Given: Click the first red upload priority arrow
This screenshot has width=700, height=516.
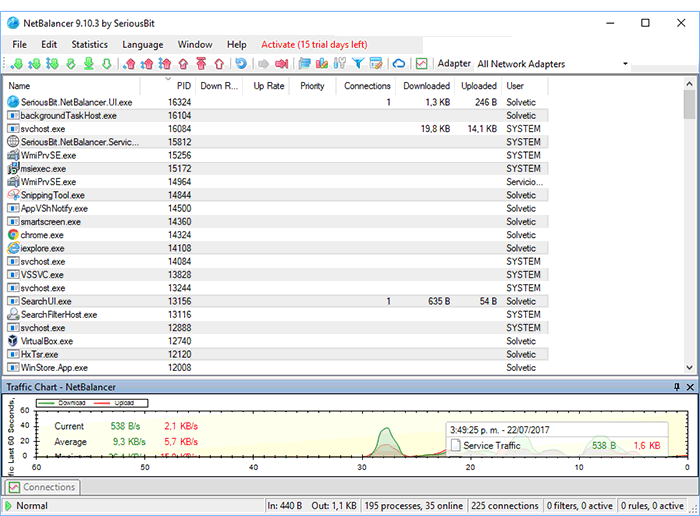Looking at the screenshot, I should coord(129,64).
